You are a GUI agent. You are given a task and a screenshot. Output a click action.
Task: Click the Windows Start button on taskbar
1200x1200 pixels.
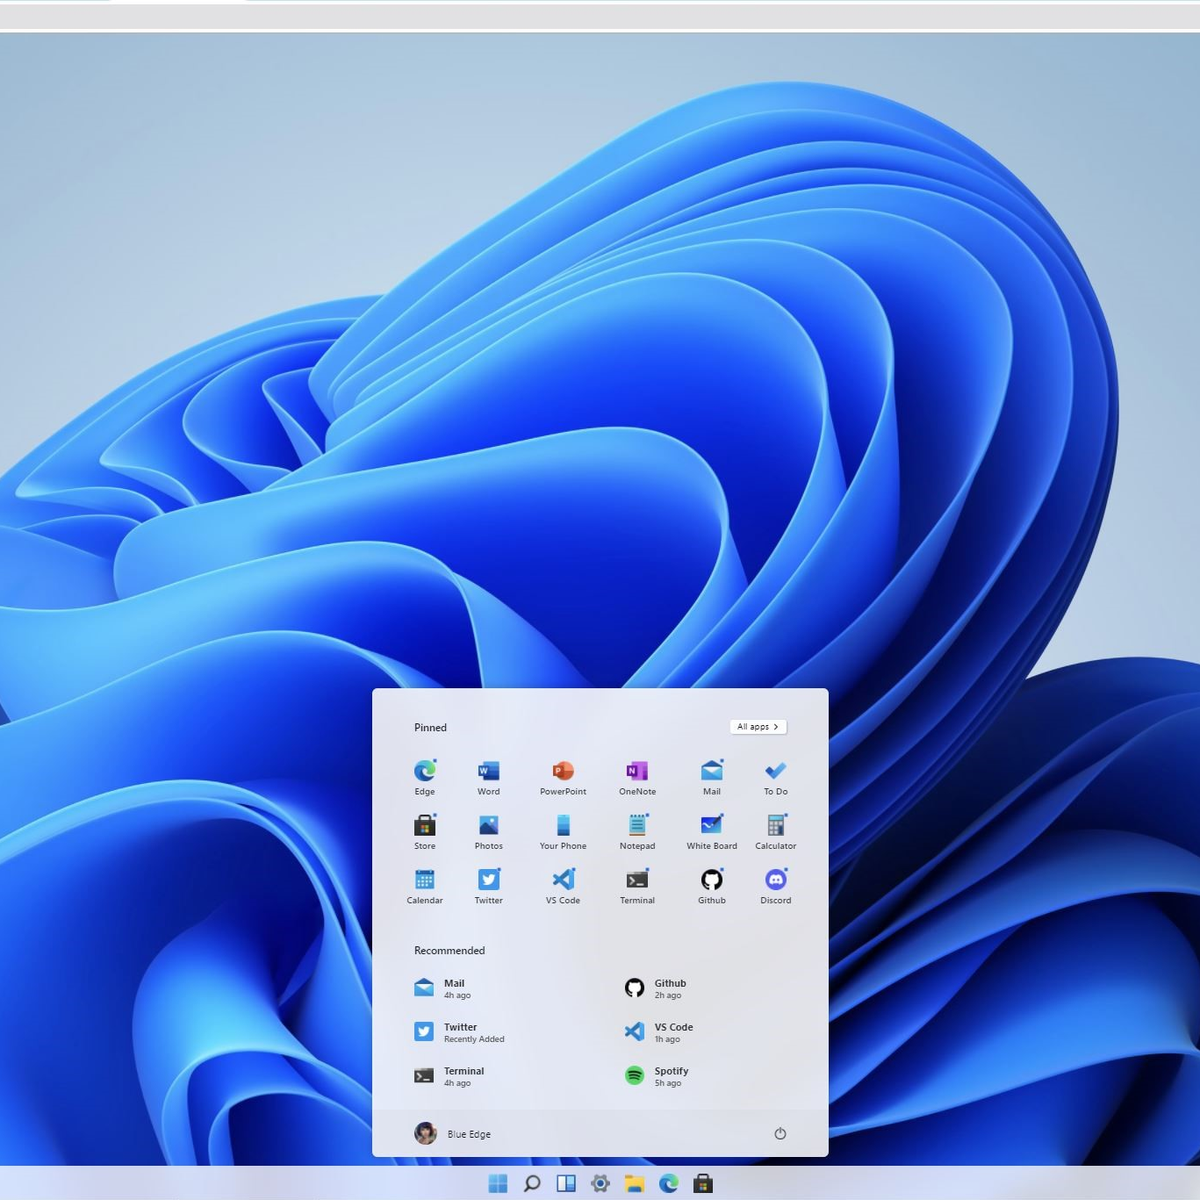coord(498,1184)
